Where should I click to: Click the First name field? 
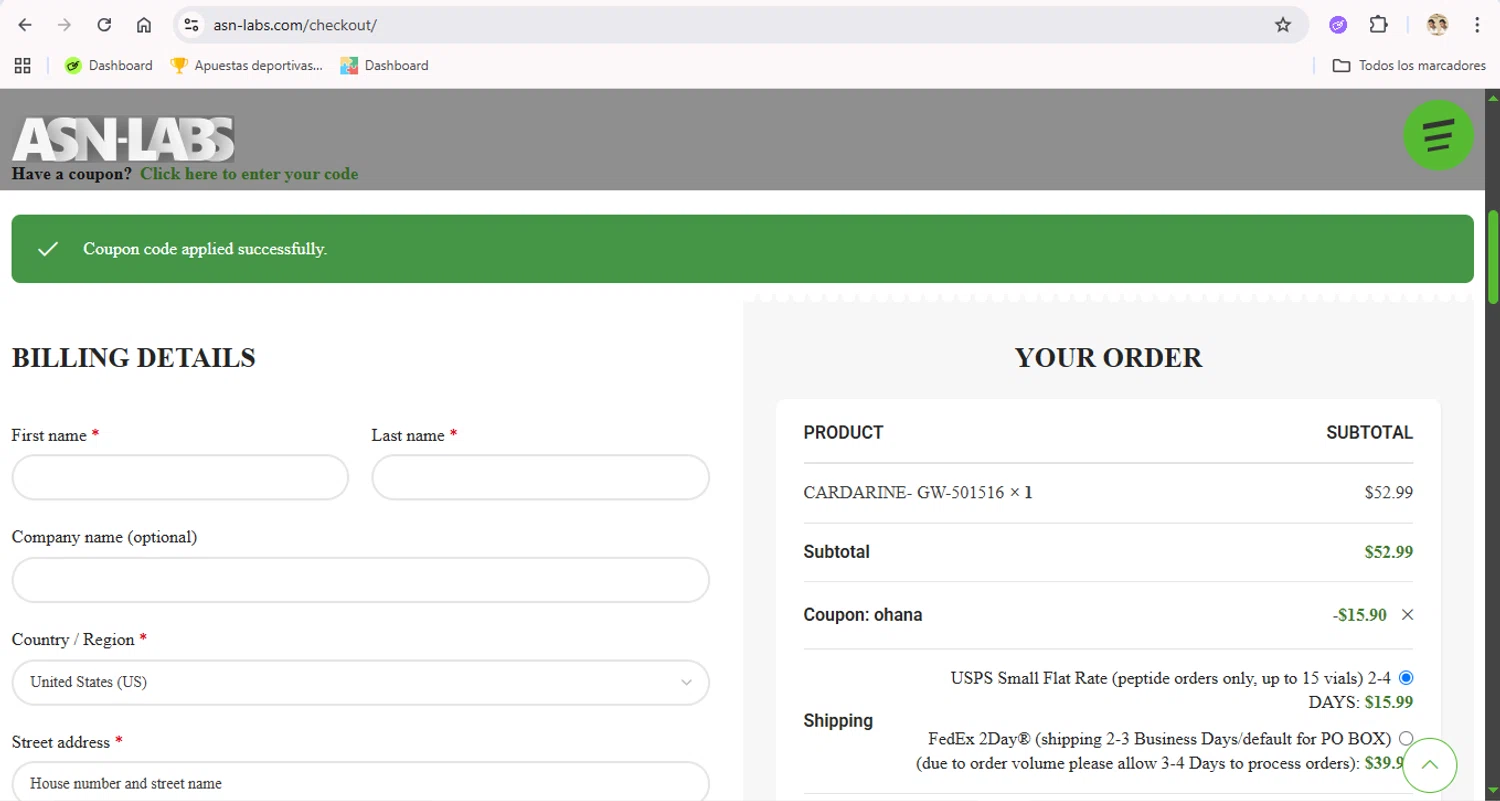180,478
